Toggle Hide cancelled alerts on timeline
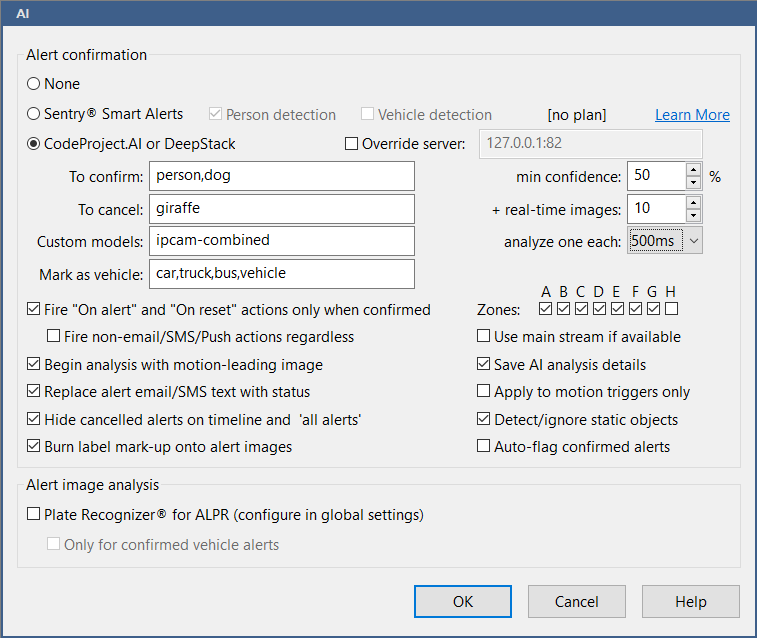The image size is (757, 638). [33, 419]
